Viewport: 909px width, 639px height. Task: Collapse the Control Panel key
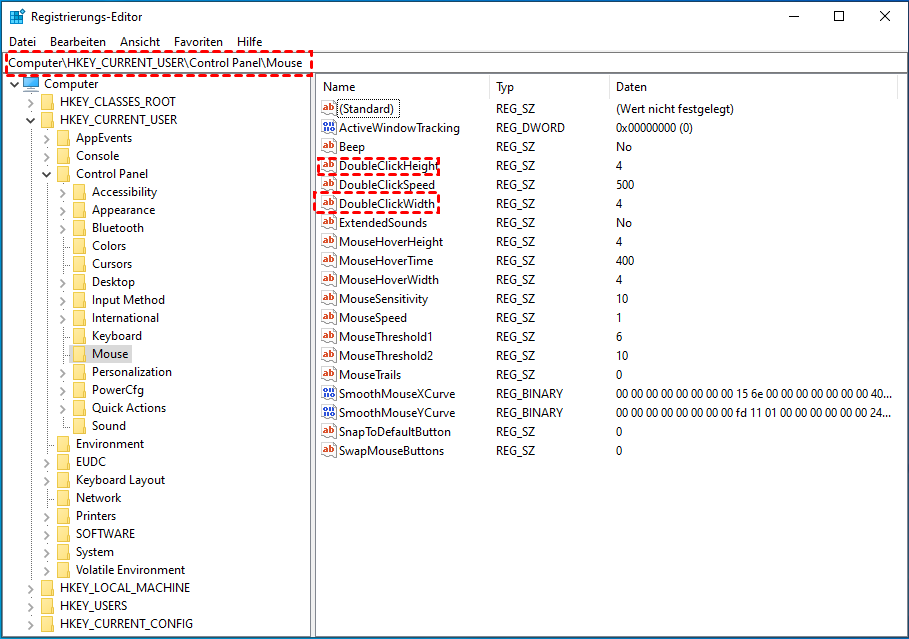(46, 175)
